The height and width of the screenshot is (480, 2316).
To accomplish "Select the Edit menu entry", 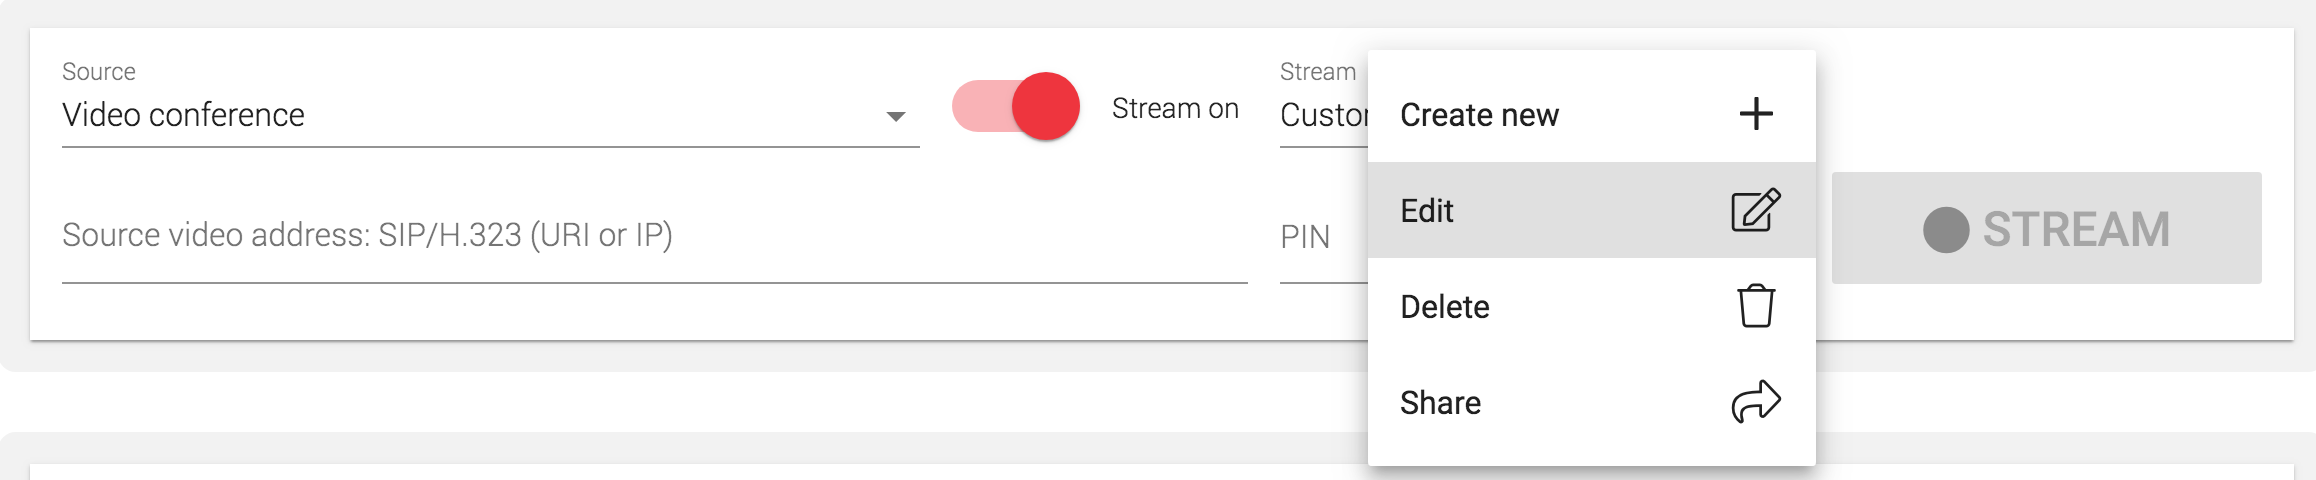I will [1427, 211].
